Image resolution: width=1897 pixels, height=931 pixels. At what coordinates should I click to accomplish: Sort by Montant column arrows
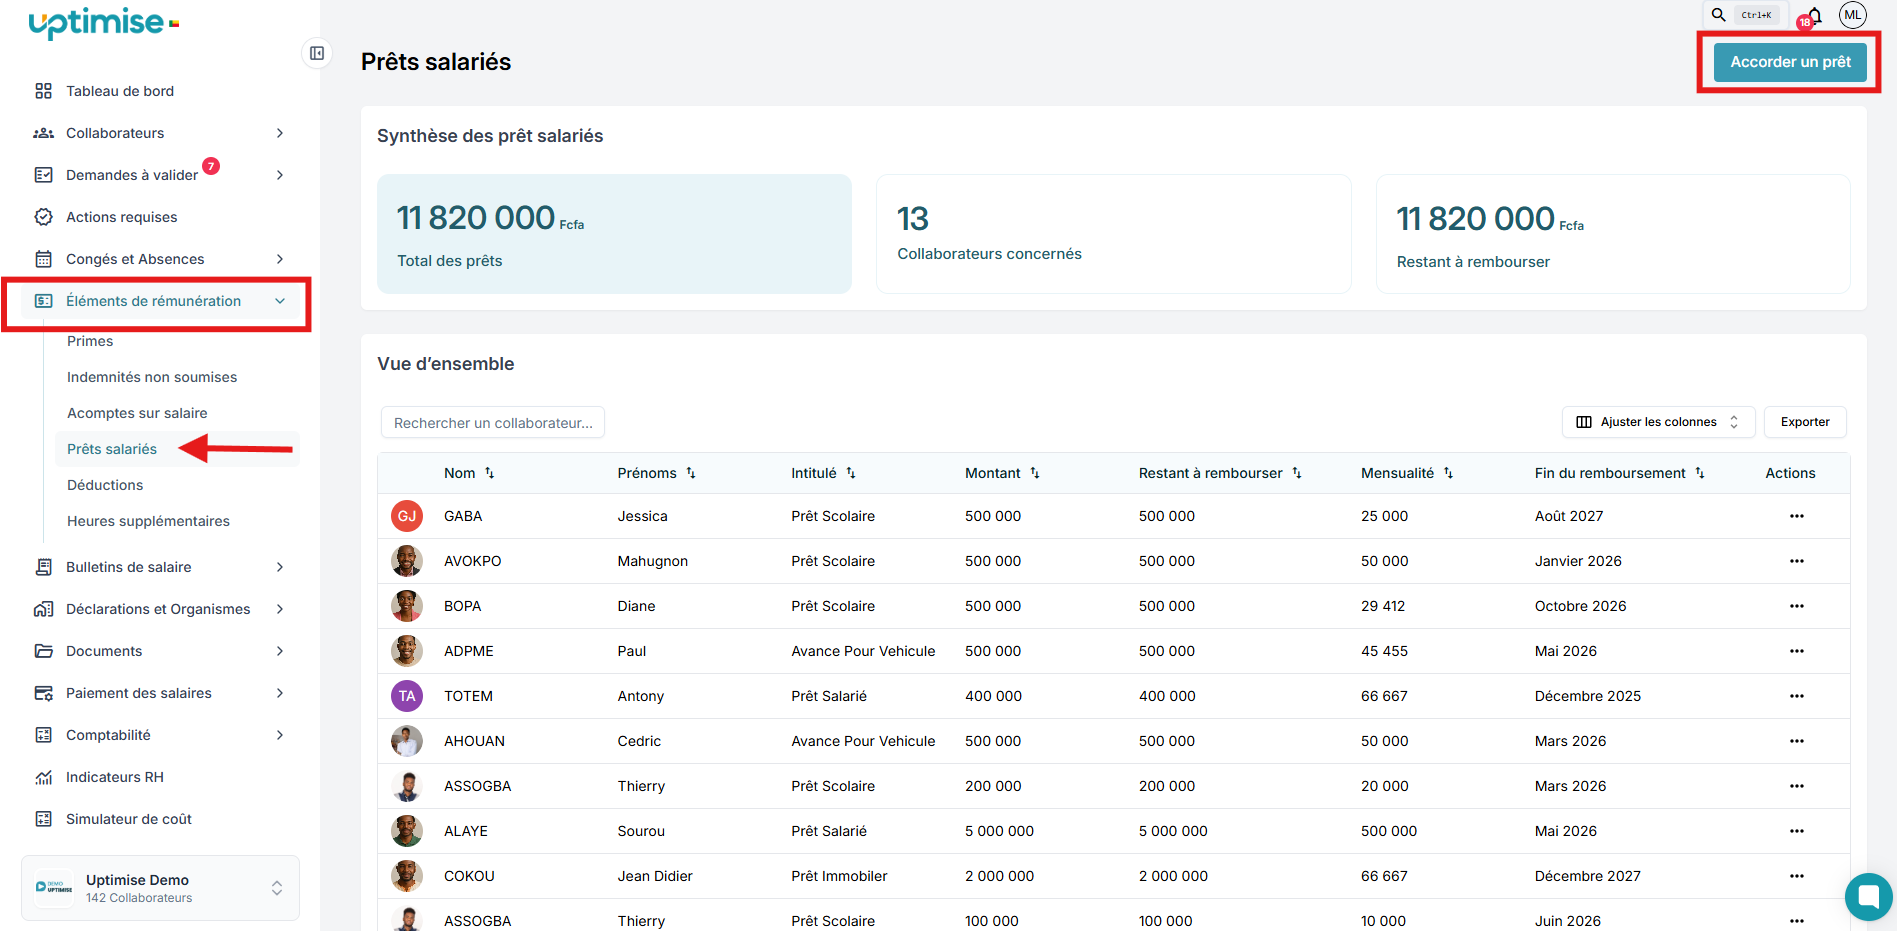[1035, 473]
